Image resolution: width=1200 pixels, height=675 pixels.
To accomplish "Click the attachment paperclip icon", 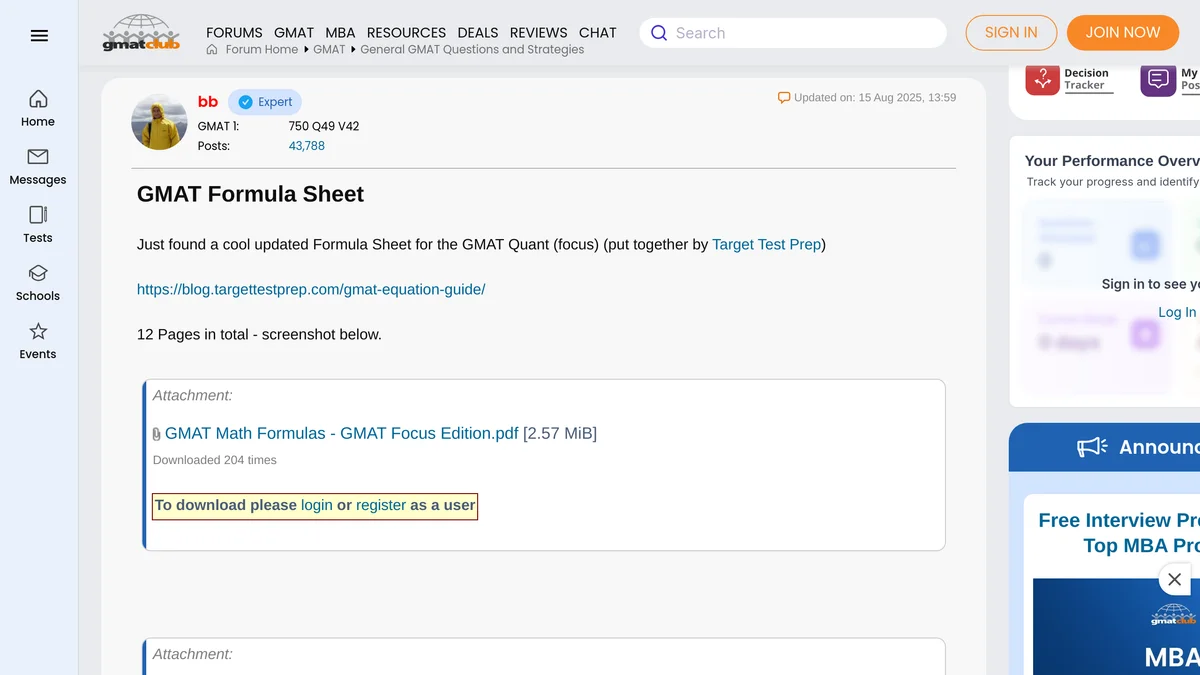I will [x=157, y=434].
